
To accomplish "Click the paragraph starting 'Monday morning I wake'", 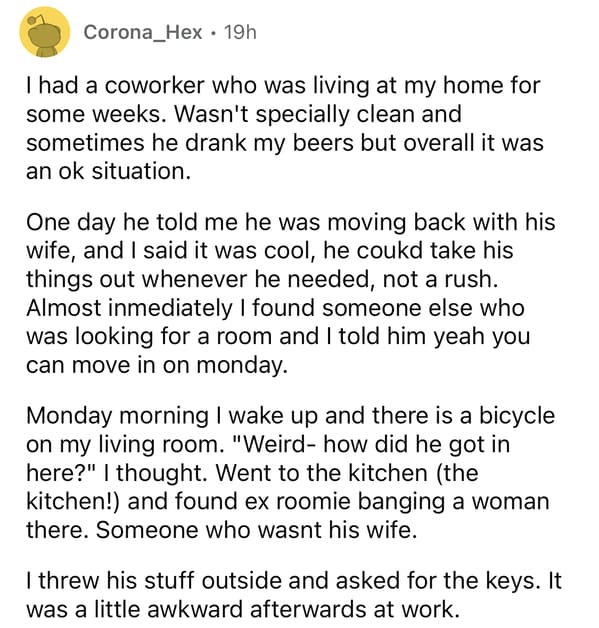I will (x=290, y=473).
